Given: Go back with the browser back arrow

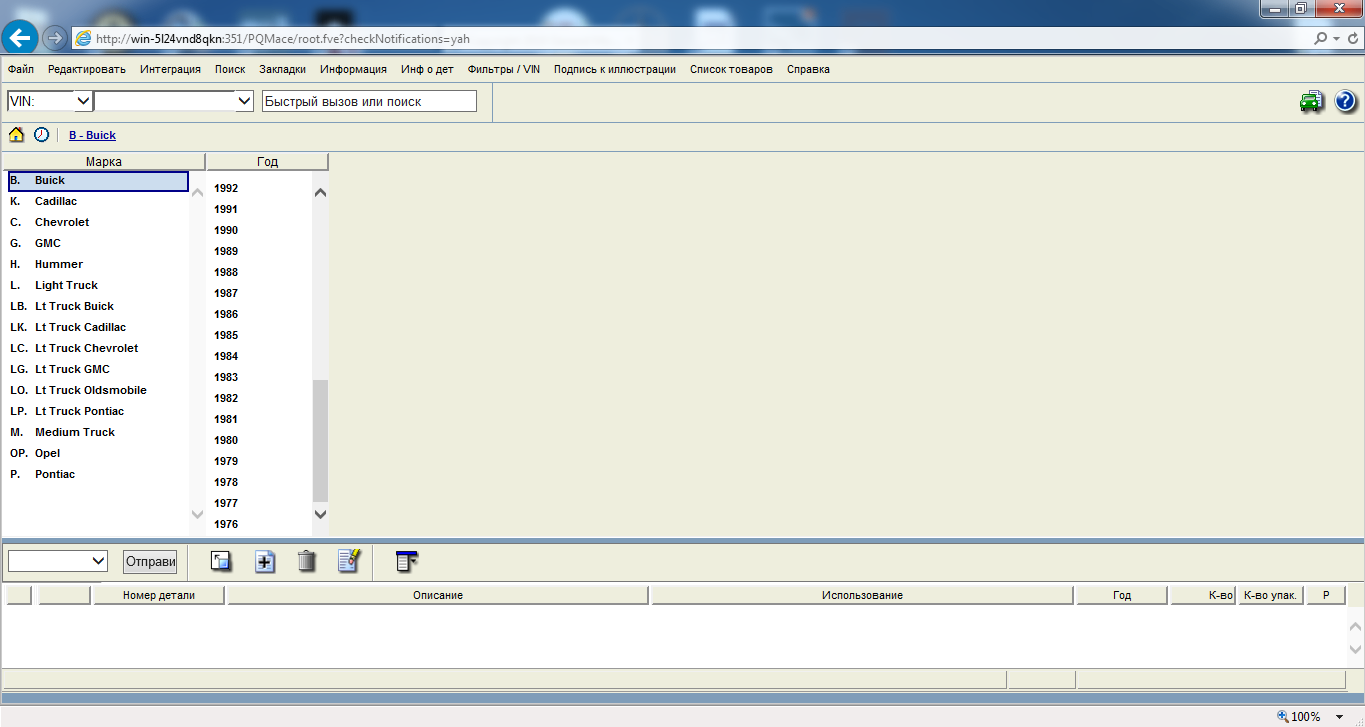Looking at the screenshot, I should point(21,39).
